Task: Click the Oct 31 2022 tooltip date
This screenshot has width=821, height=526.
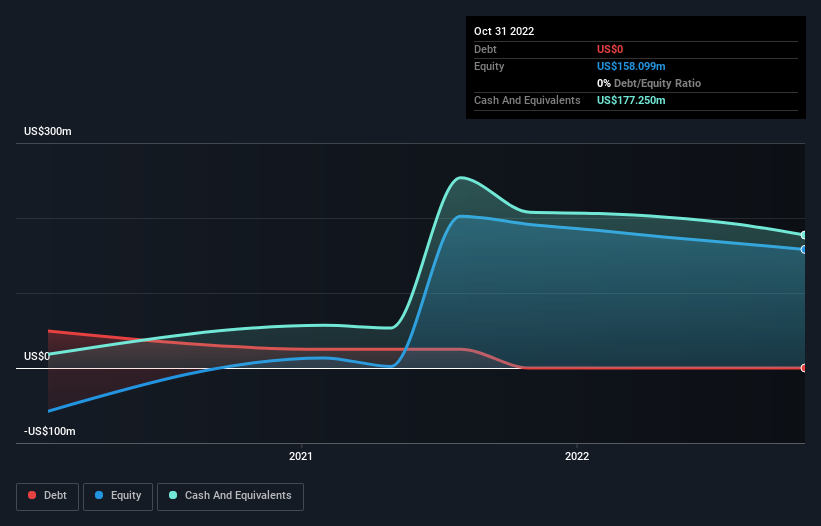Action: click(504, 31)
